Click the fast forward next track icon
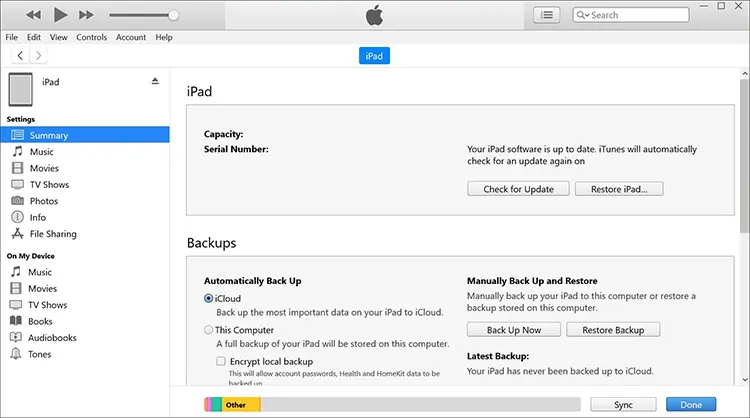The image size is (750, 418). (86, 15)
